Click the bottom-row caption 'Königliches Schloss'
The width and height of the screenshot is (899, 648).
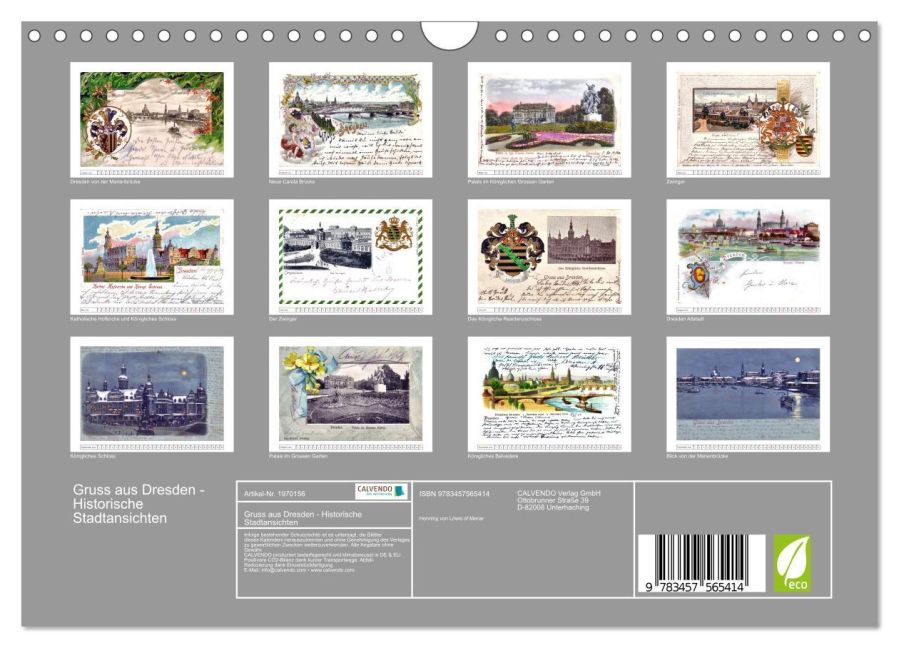93,456
